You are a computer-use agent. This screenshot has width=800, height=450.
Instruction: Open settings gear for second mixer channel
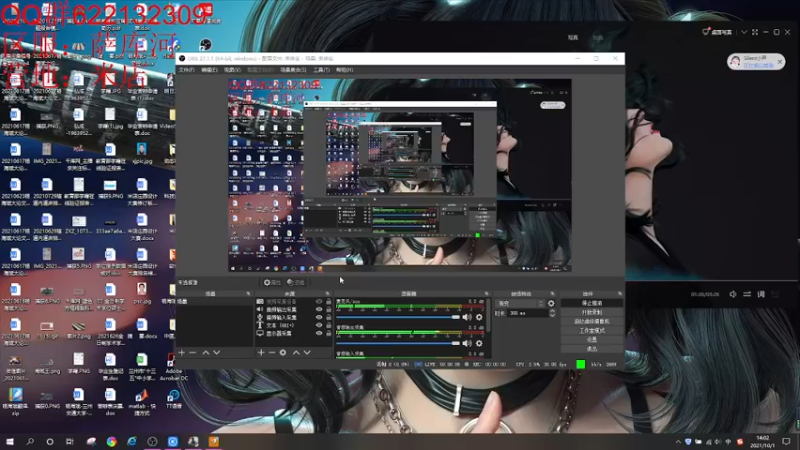(479, 343)
